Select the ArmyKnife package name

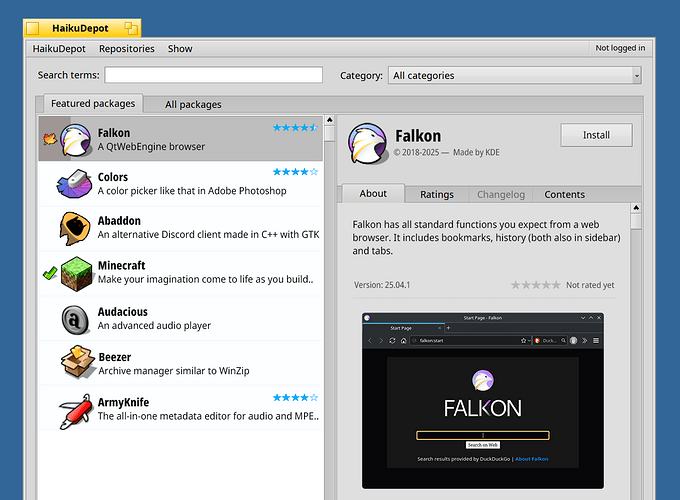pyautogui.click(x=123, y=402)
